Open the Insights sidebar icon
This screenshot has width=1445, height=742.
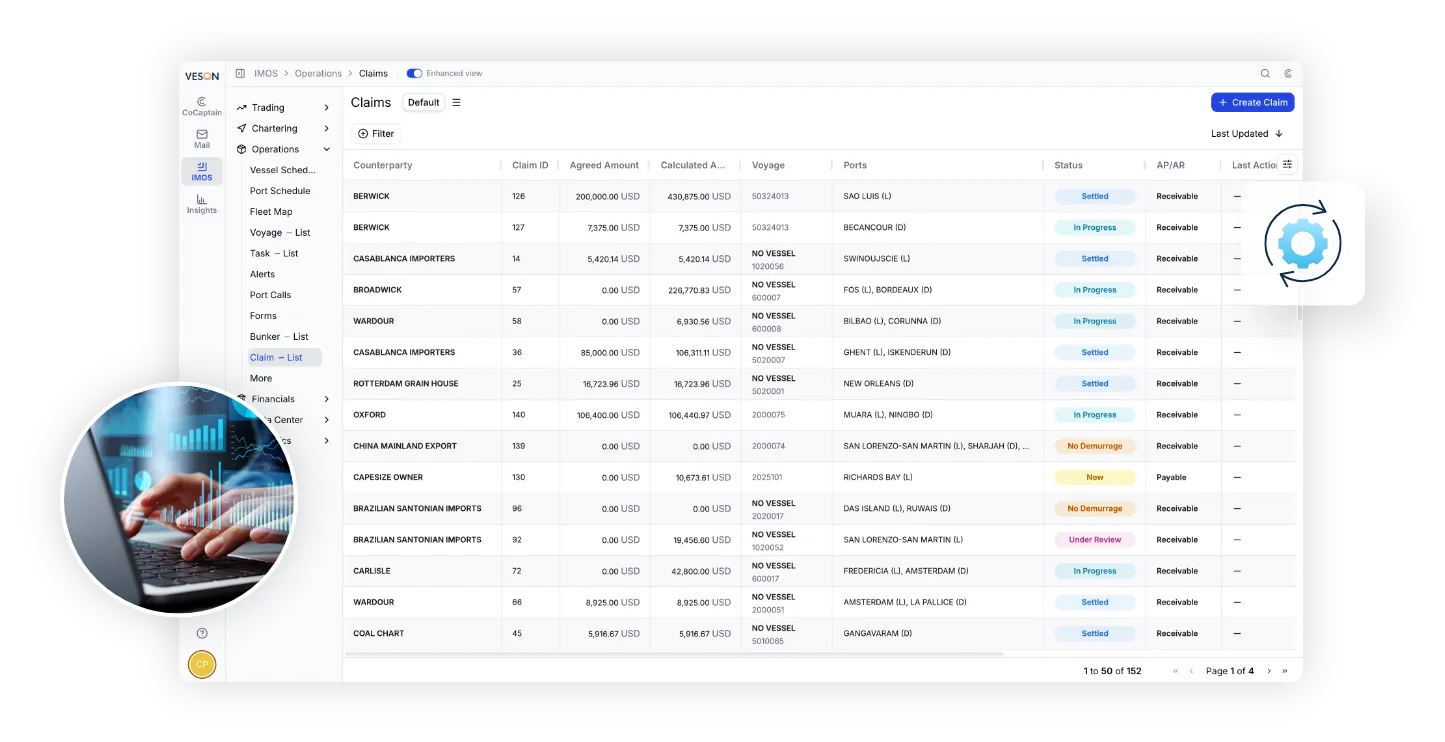point(202,204)
